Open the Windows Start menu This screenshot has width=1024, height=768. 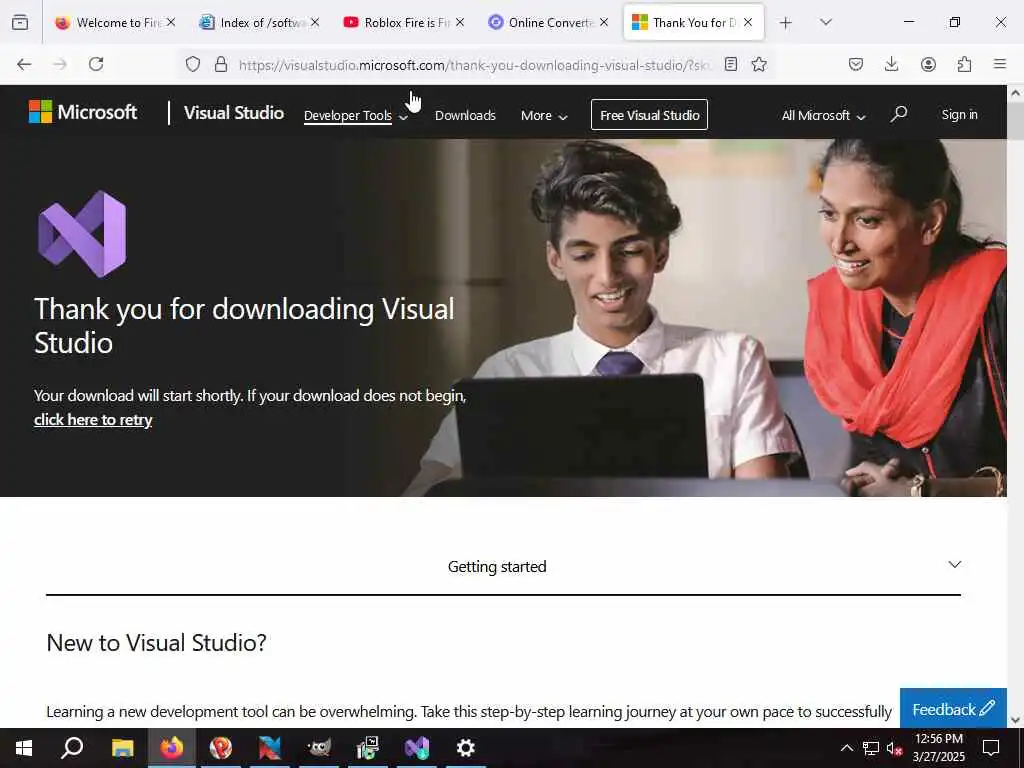(x=24, y=748)
